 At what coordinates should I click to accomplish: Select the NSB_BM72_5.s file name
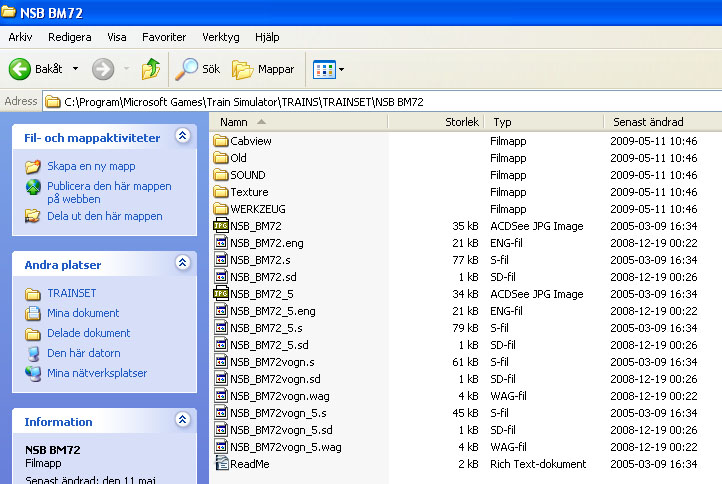click(x=266, y=328)
